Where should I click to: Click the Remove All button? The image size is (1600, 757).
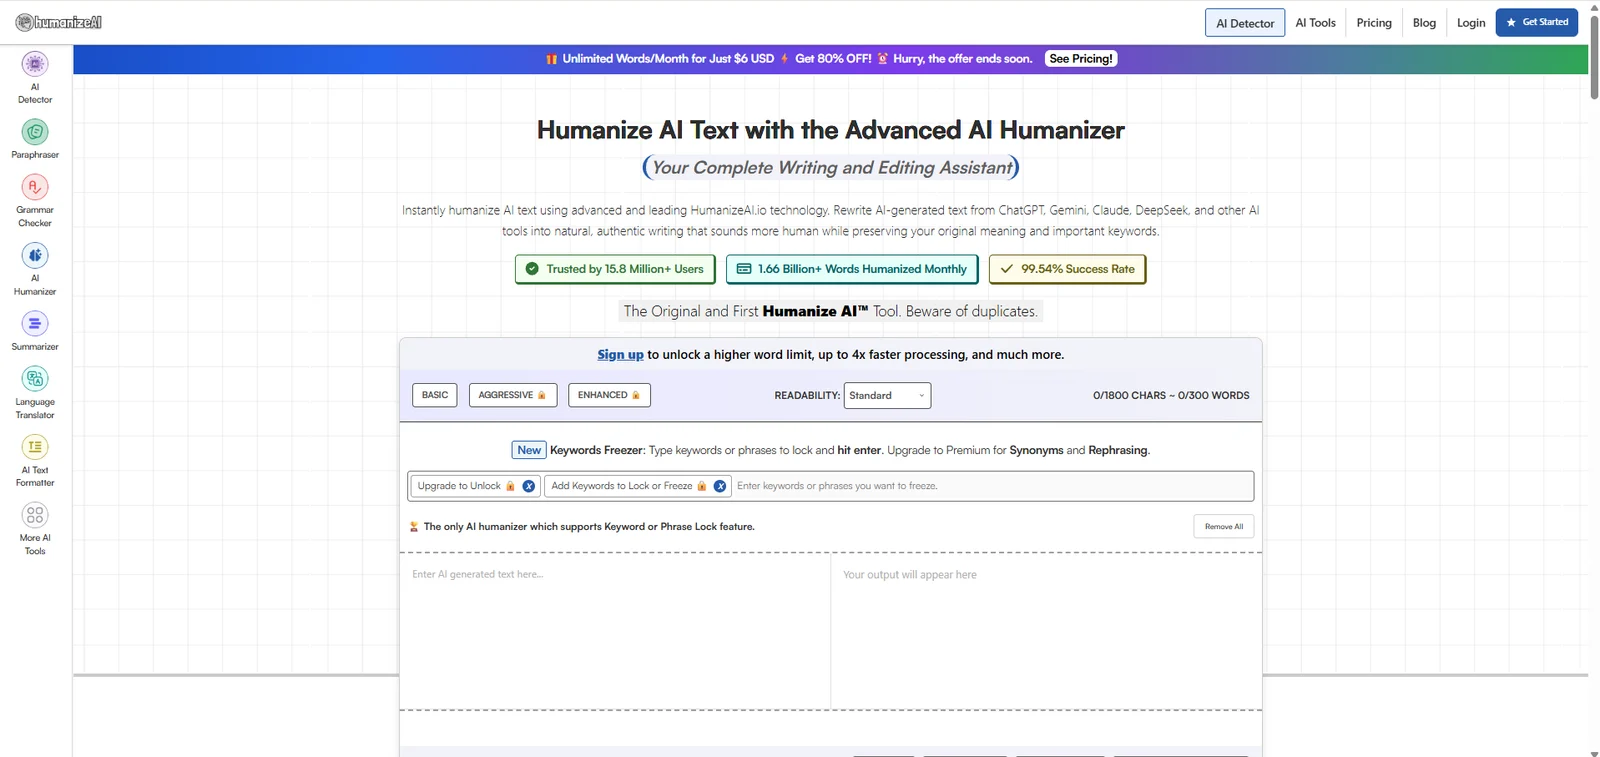(1224, 527)
